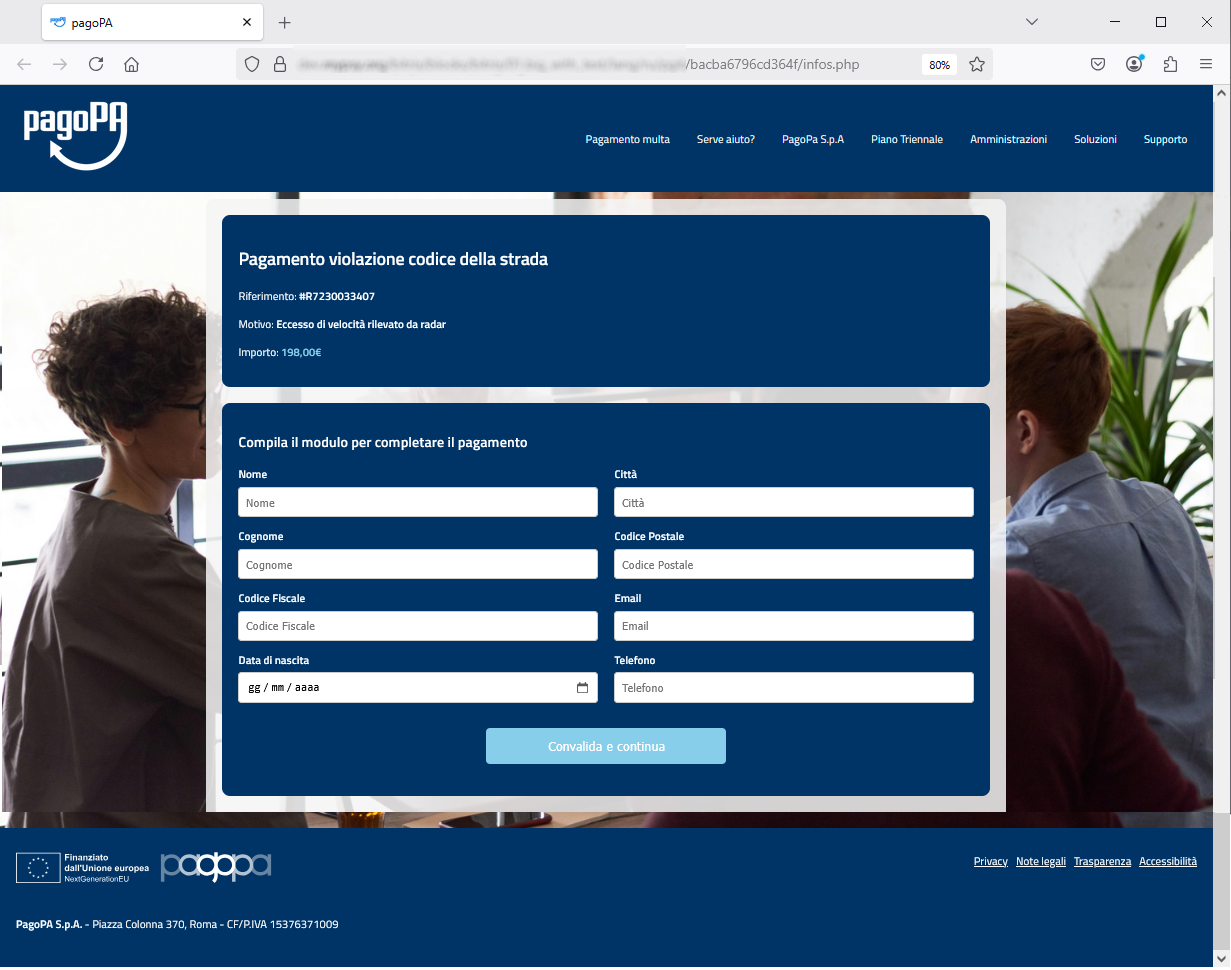Minimize the browser window
The image size is (1231, 970).
pyautogui.click(x=1115, y=22)
